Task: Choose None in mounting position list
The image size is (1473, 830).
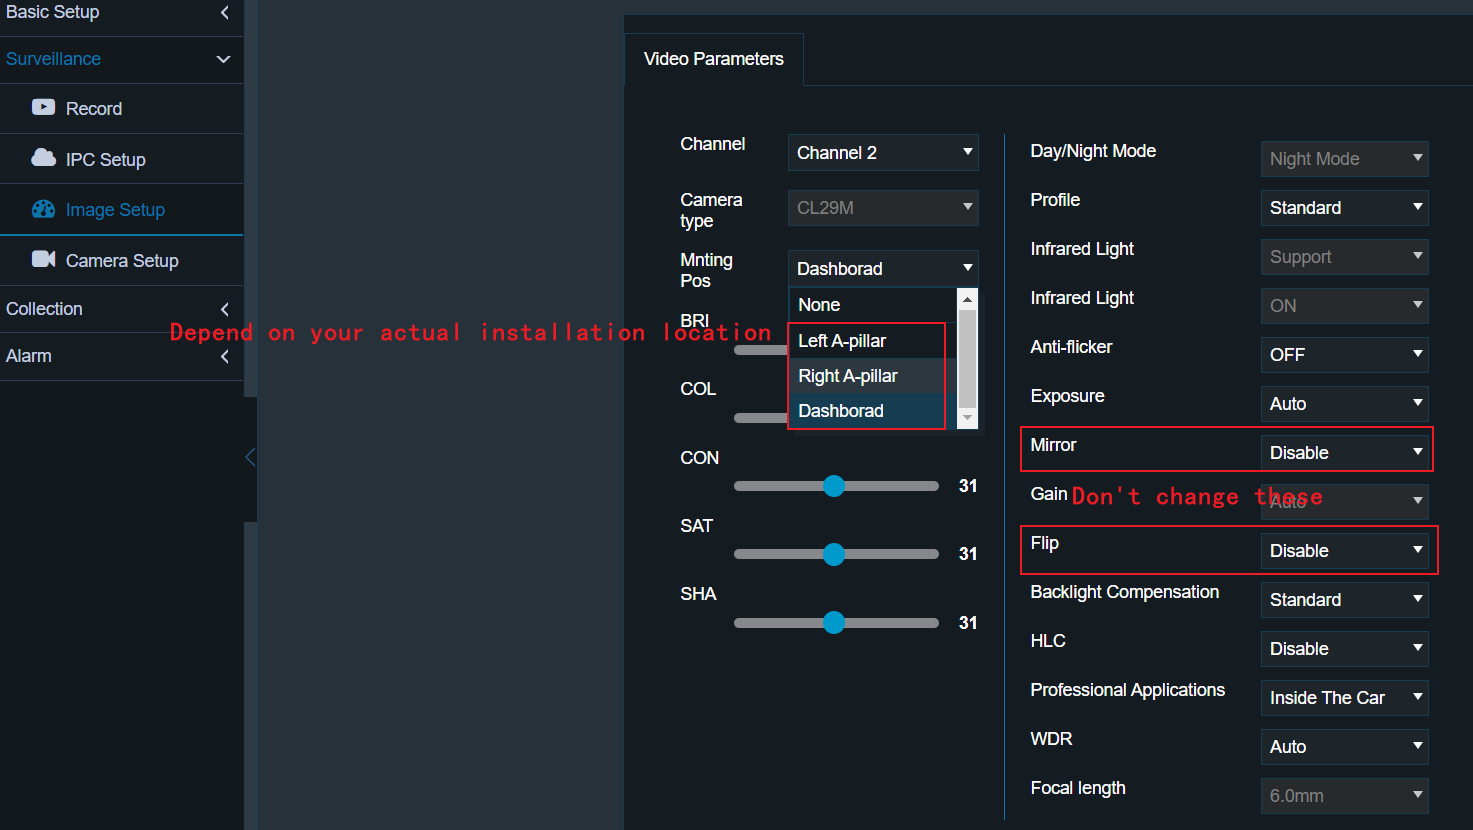Action: (x=819, y=305)
